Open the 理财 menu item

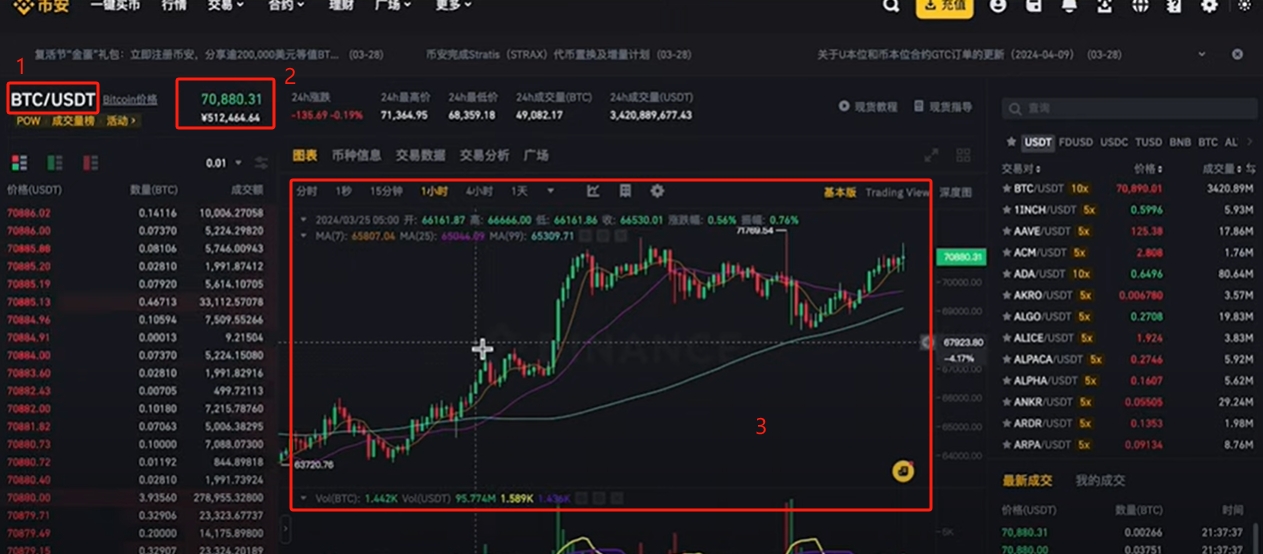click(x=341, y=5)
